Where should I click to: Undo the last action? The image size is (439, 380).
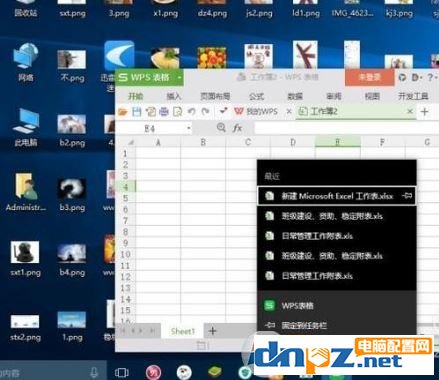click(191, 111)
